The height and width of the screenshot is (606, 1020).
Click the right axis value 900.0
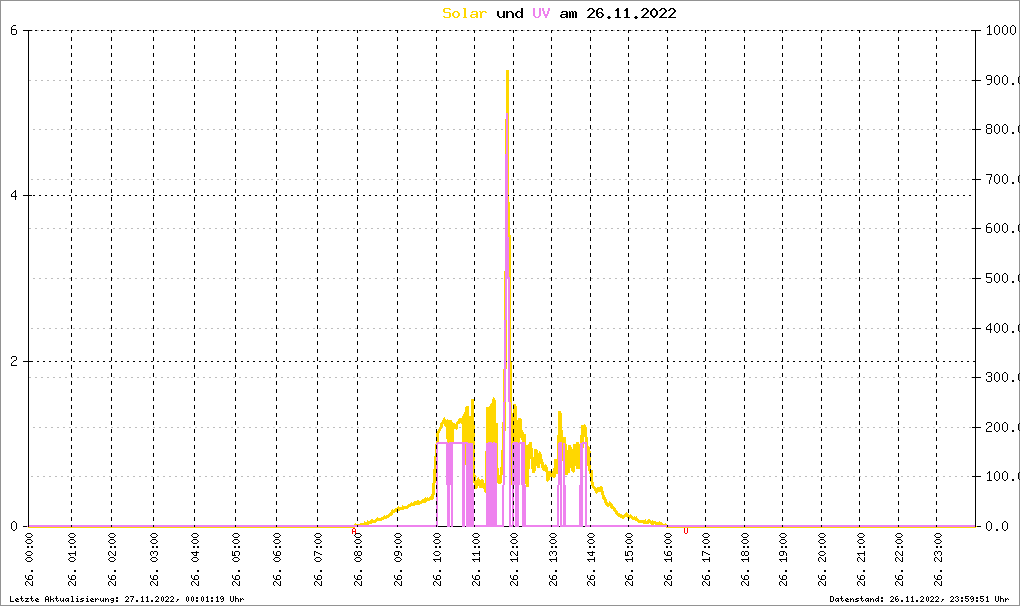point(1002,80)
